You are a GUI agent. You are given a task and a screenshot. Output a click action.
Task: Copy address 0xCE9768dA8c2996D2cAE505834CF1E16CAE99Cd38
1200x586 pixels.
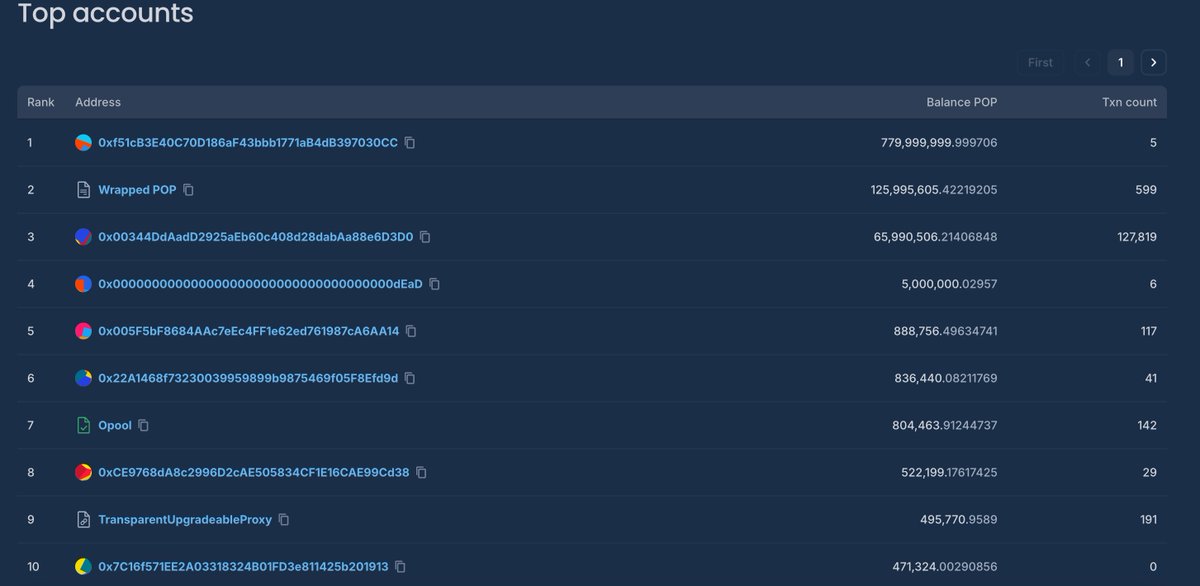pyautogui.click(x=421, y=472)
